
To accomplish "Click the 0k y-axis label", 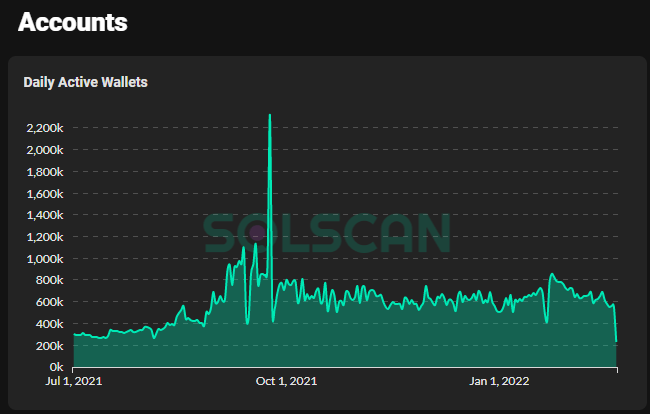I will click(56, 367).
